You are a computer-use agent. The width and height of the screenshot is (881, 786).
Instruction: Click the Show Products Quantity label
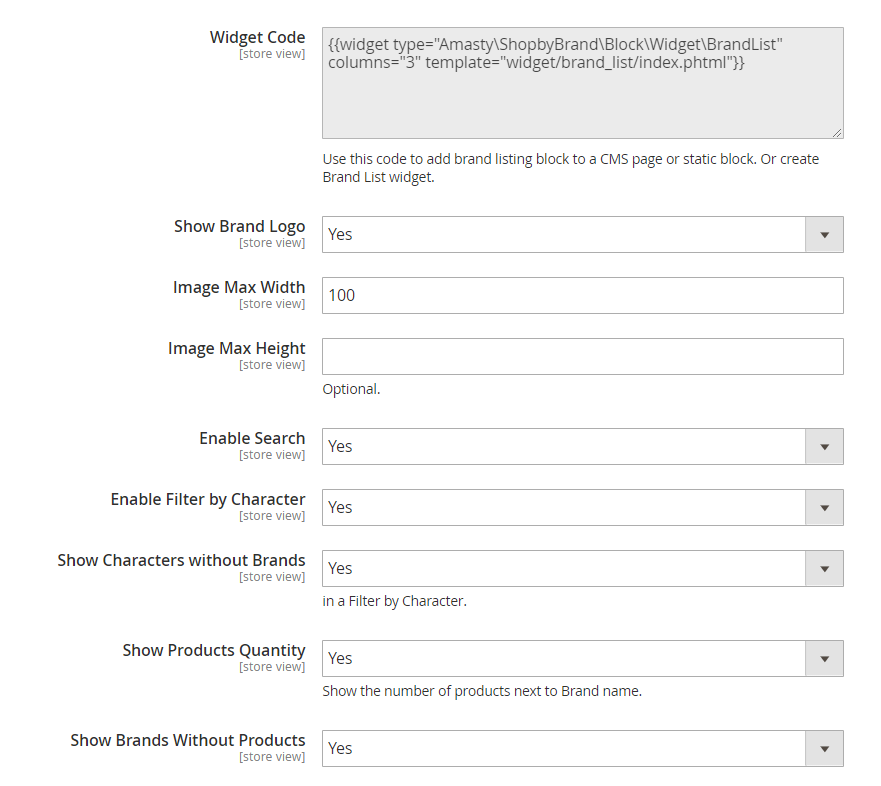pyautogui.click(x=214, y=650)
